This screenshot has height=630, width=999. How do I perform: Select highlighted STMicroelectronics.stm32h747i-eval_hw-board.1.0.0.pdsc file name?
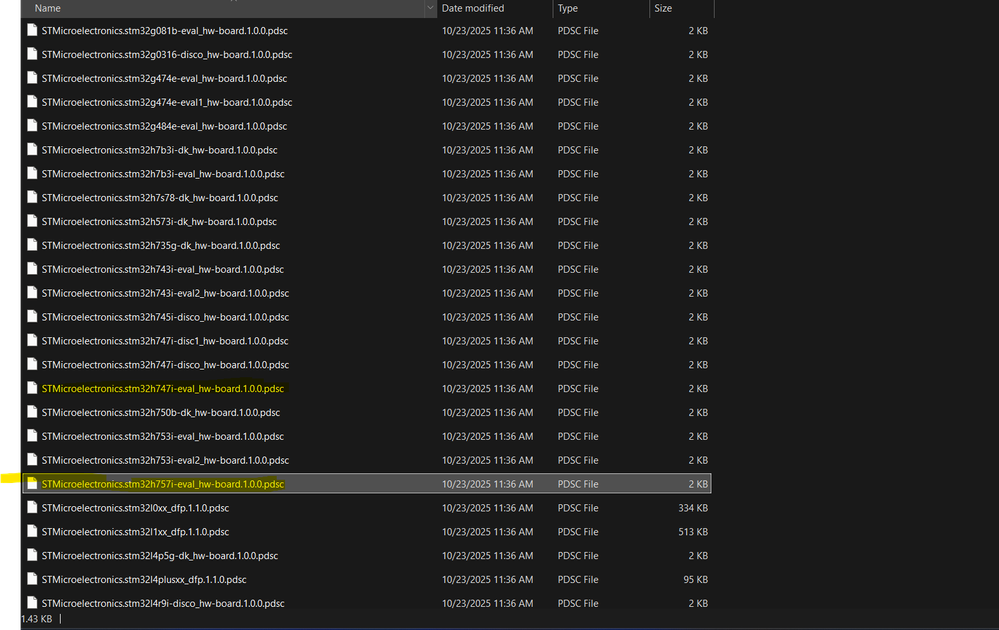162,389
